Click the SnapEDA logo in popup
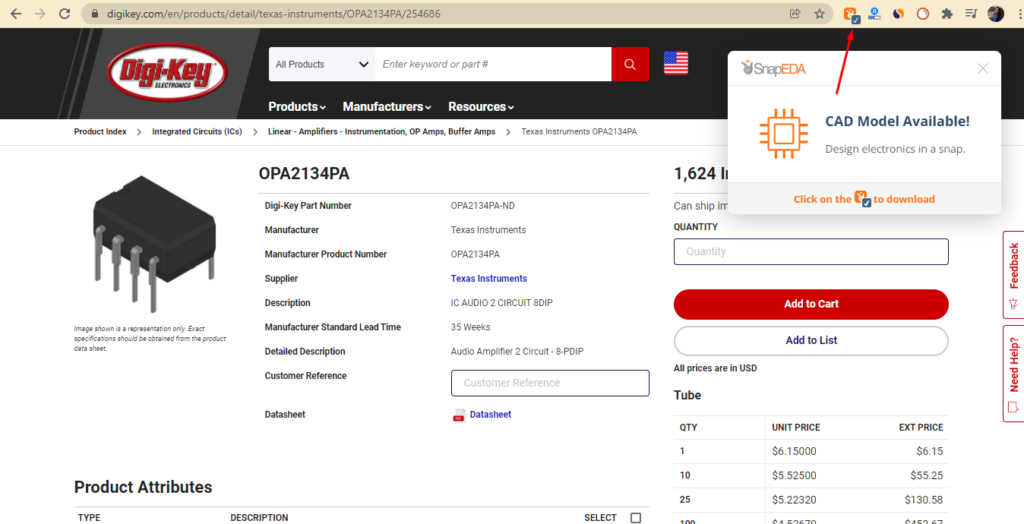Image resolution: width=1024 pixels, height=524 pixels. point(773,68)
